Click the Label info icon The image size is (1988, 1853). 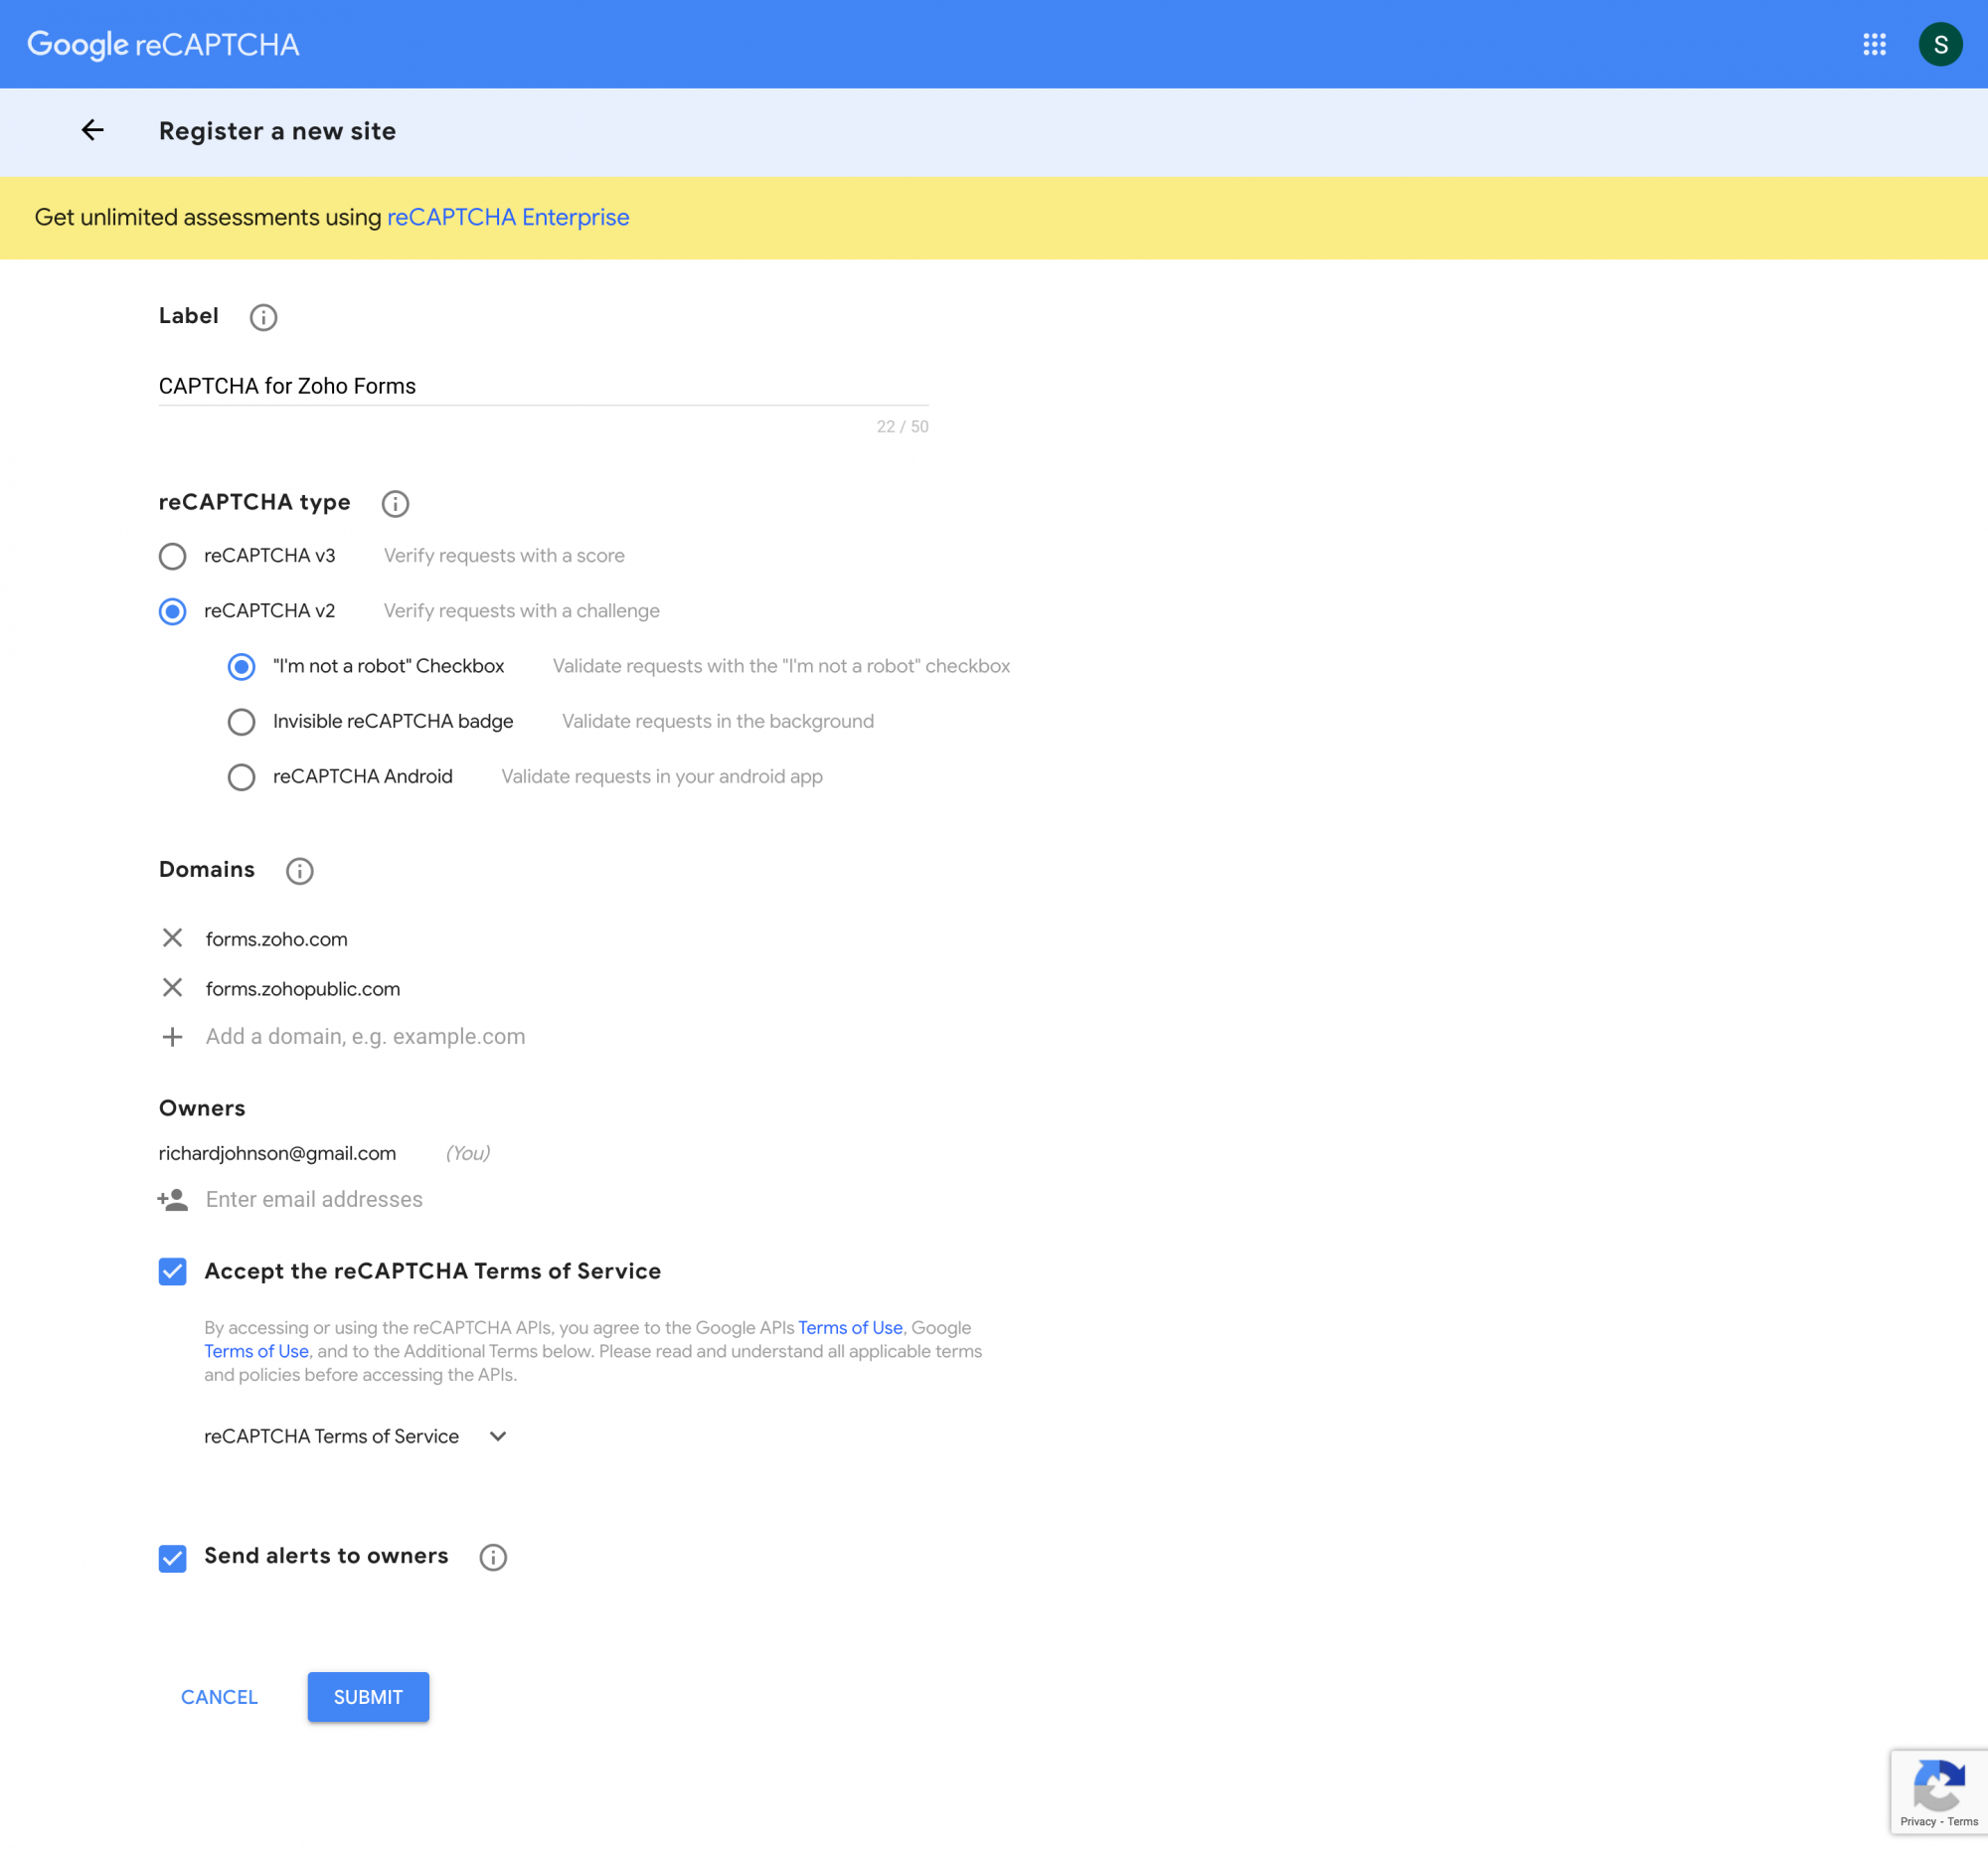pyautogui.click(x=263, y=317)
